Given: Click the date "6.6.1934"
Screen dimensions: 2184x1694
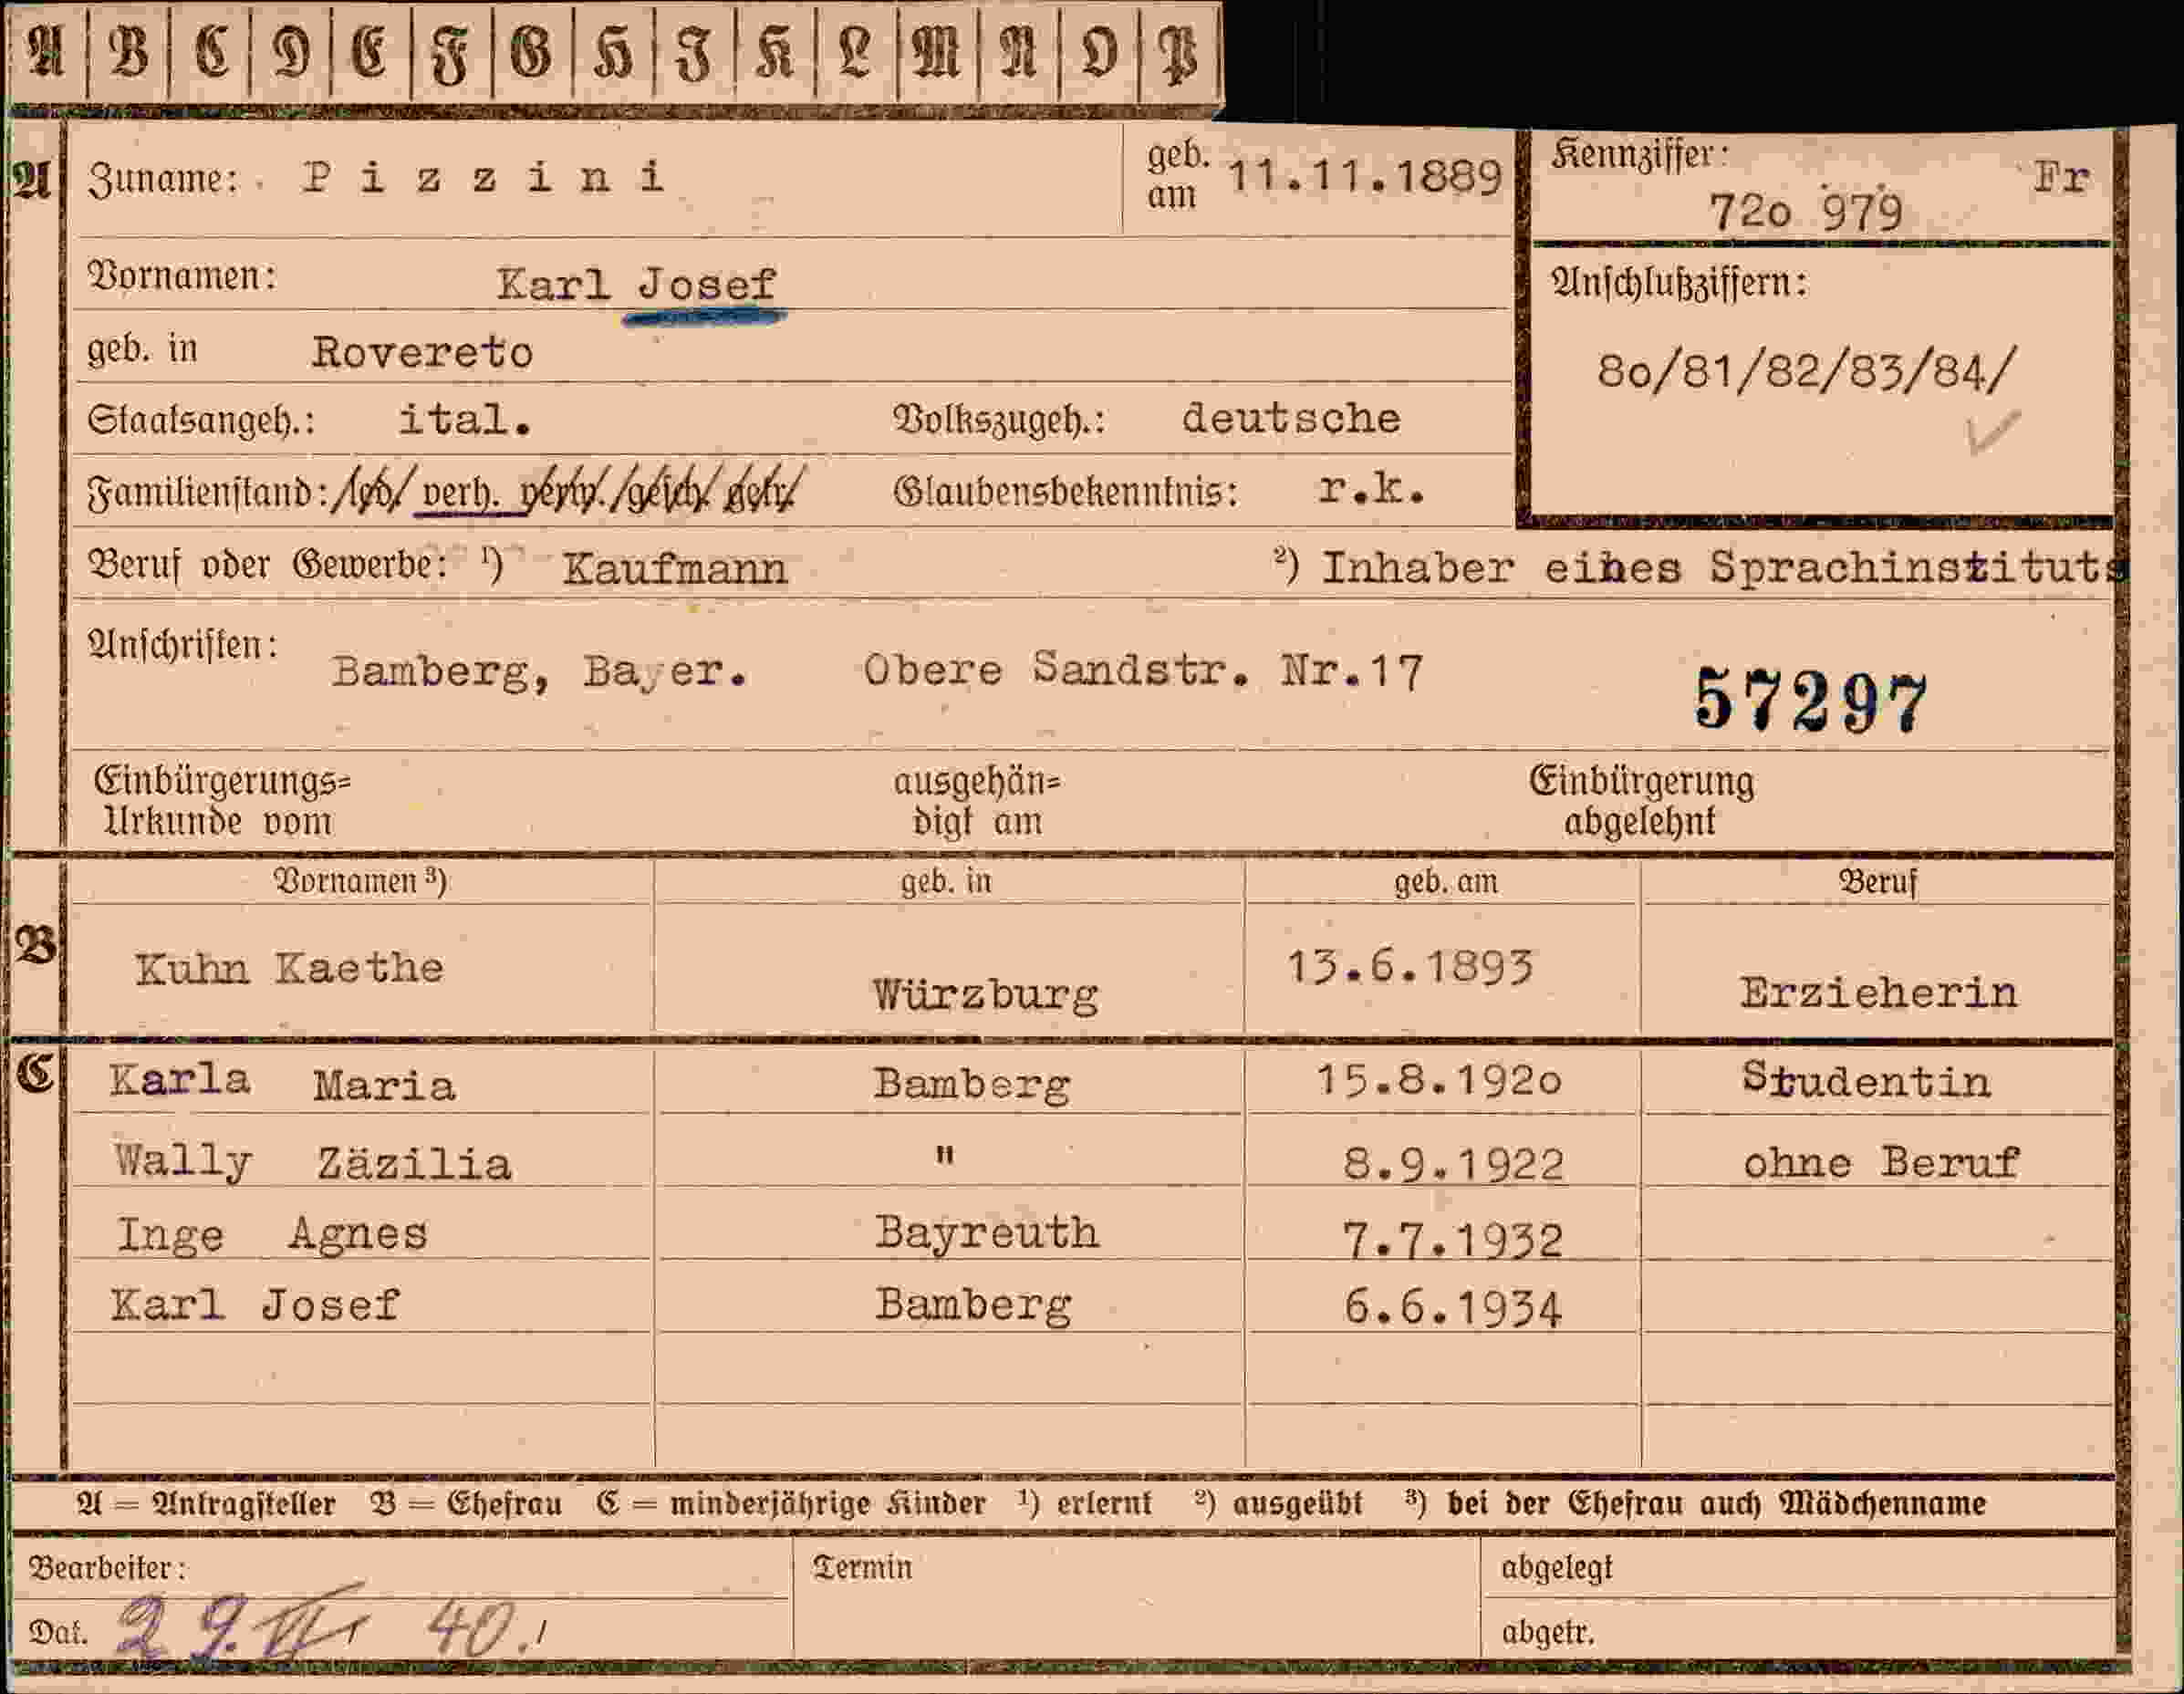Looking at the screenshot, I should (1453, 1308).
